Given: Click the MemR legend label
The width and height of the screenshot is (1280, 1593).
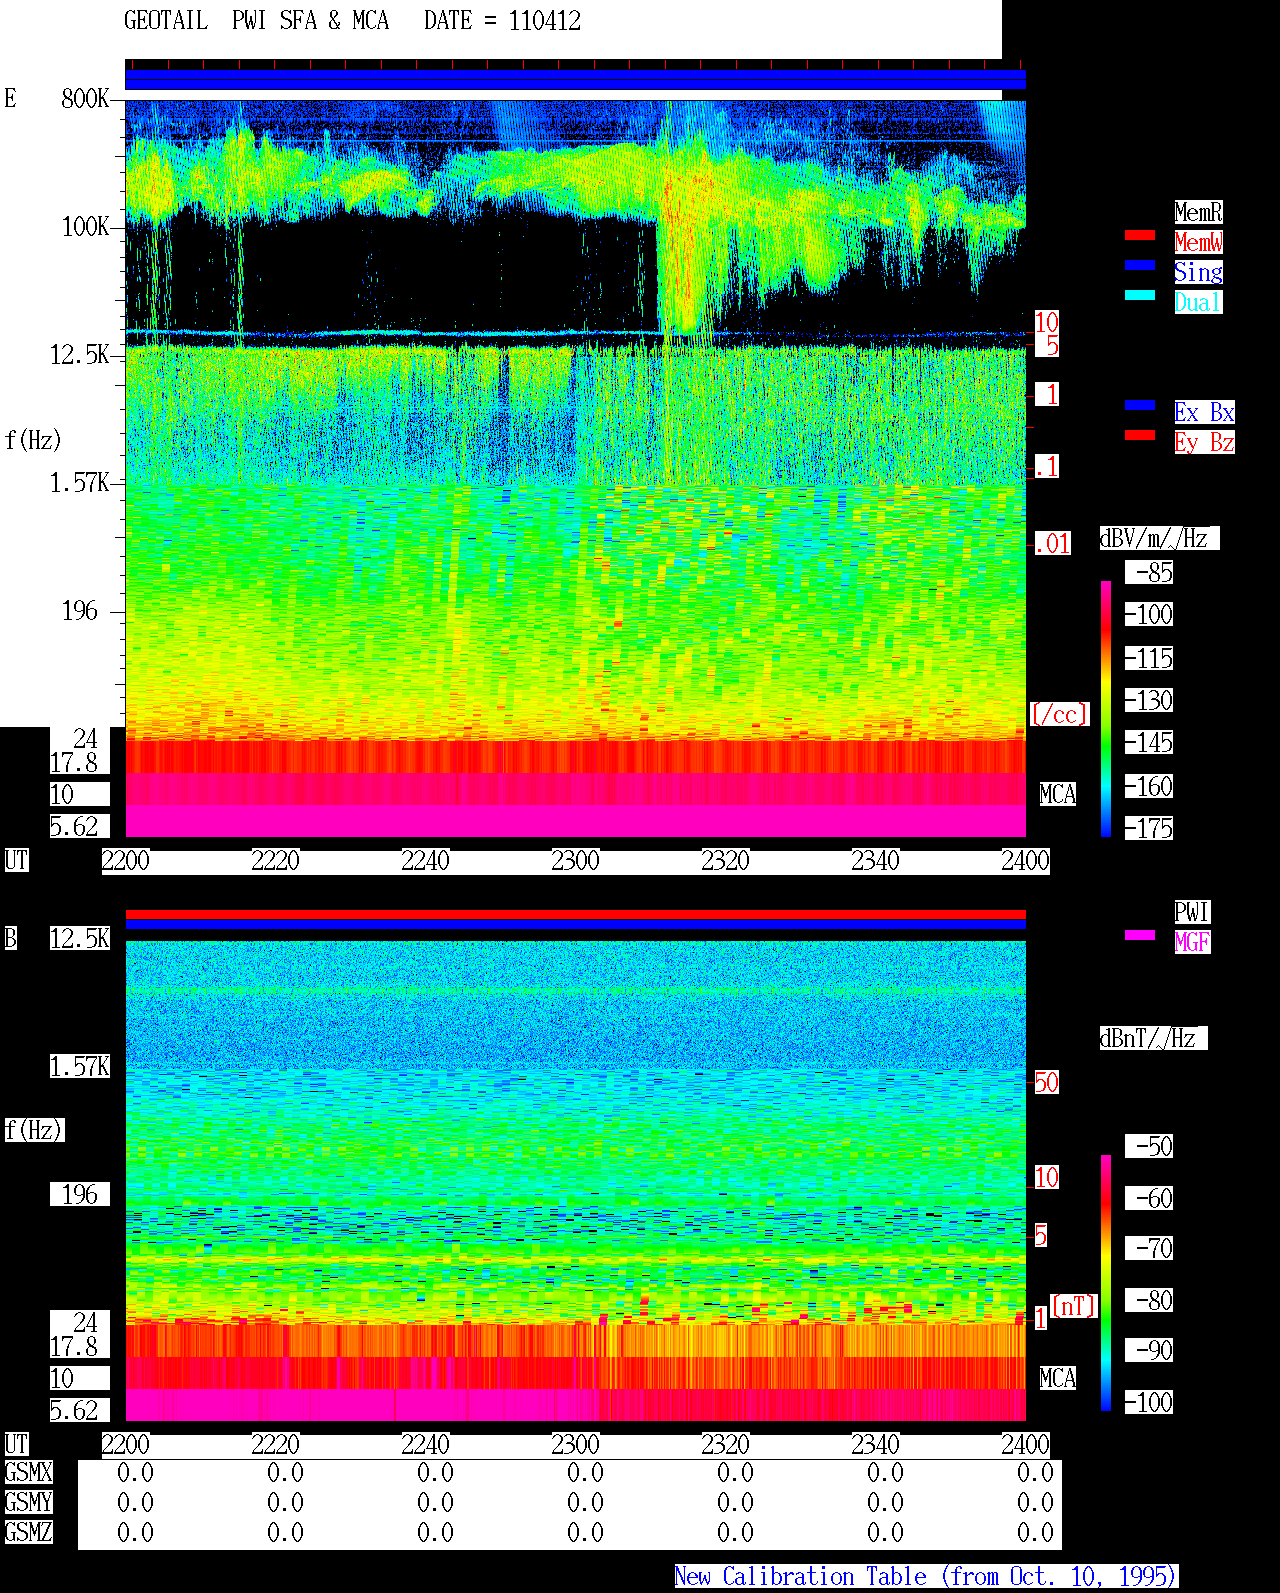Looking at the screenshot, I should [1198, 212].
